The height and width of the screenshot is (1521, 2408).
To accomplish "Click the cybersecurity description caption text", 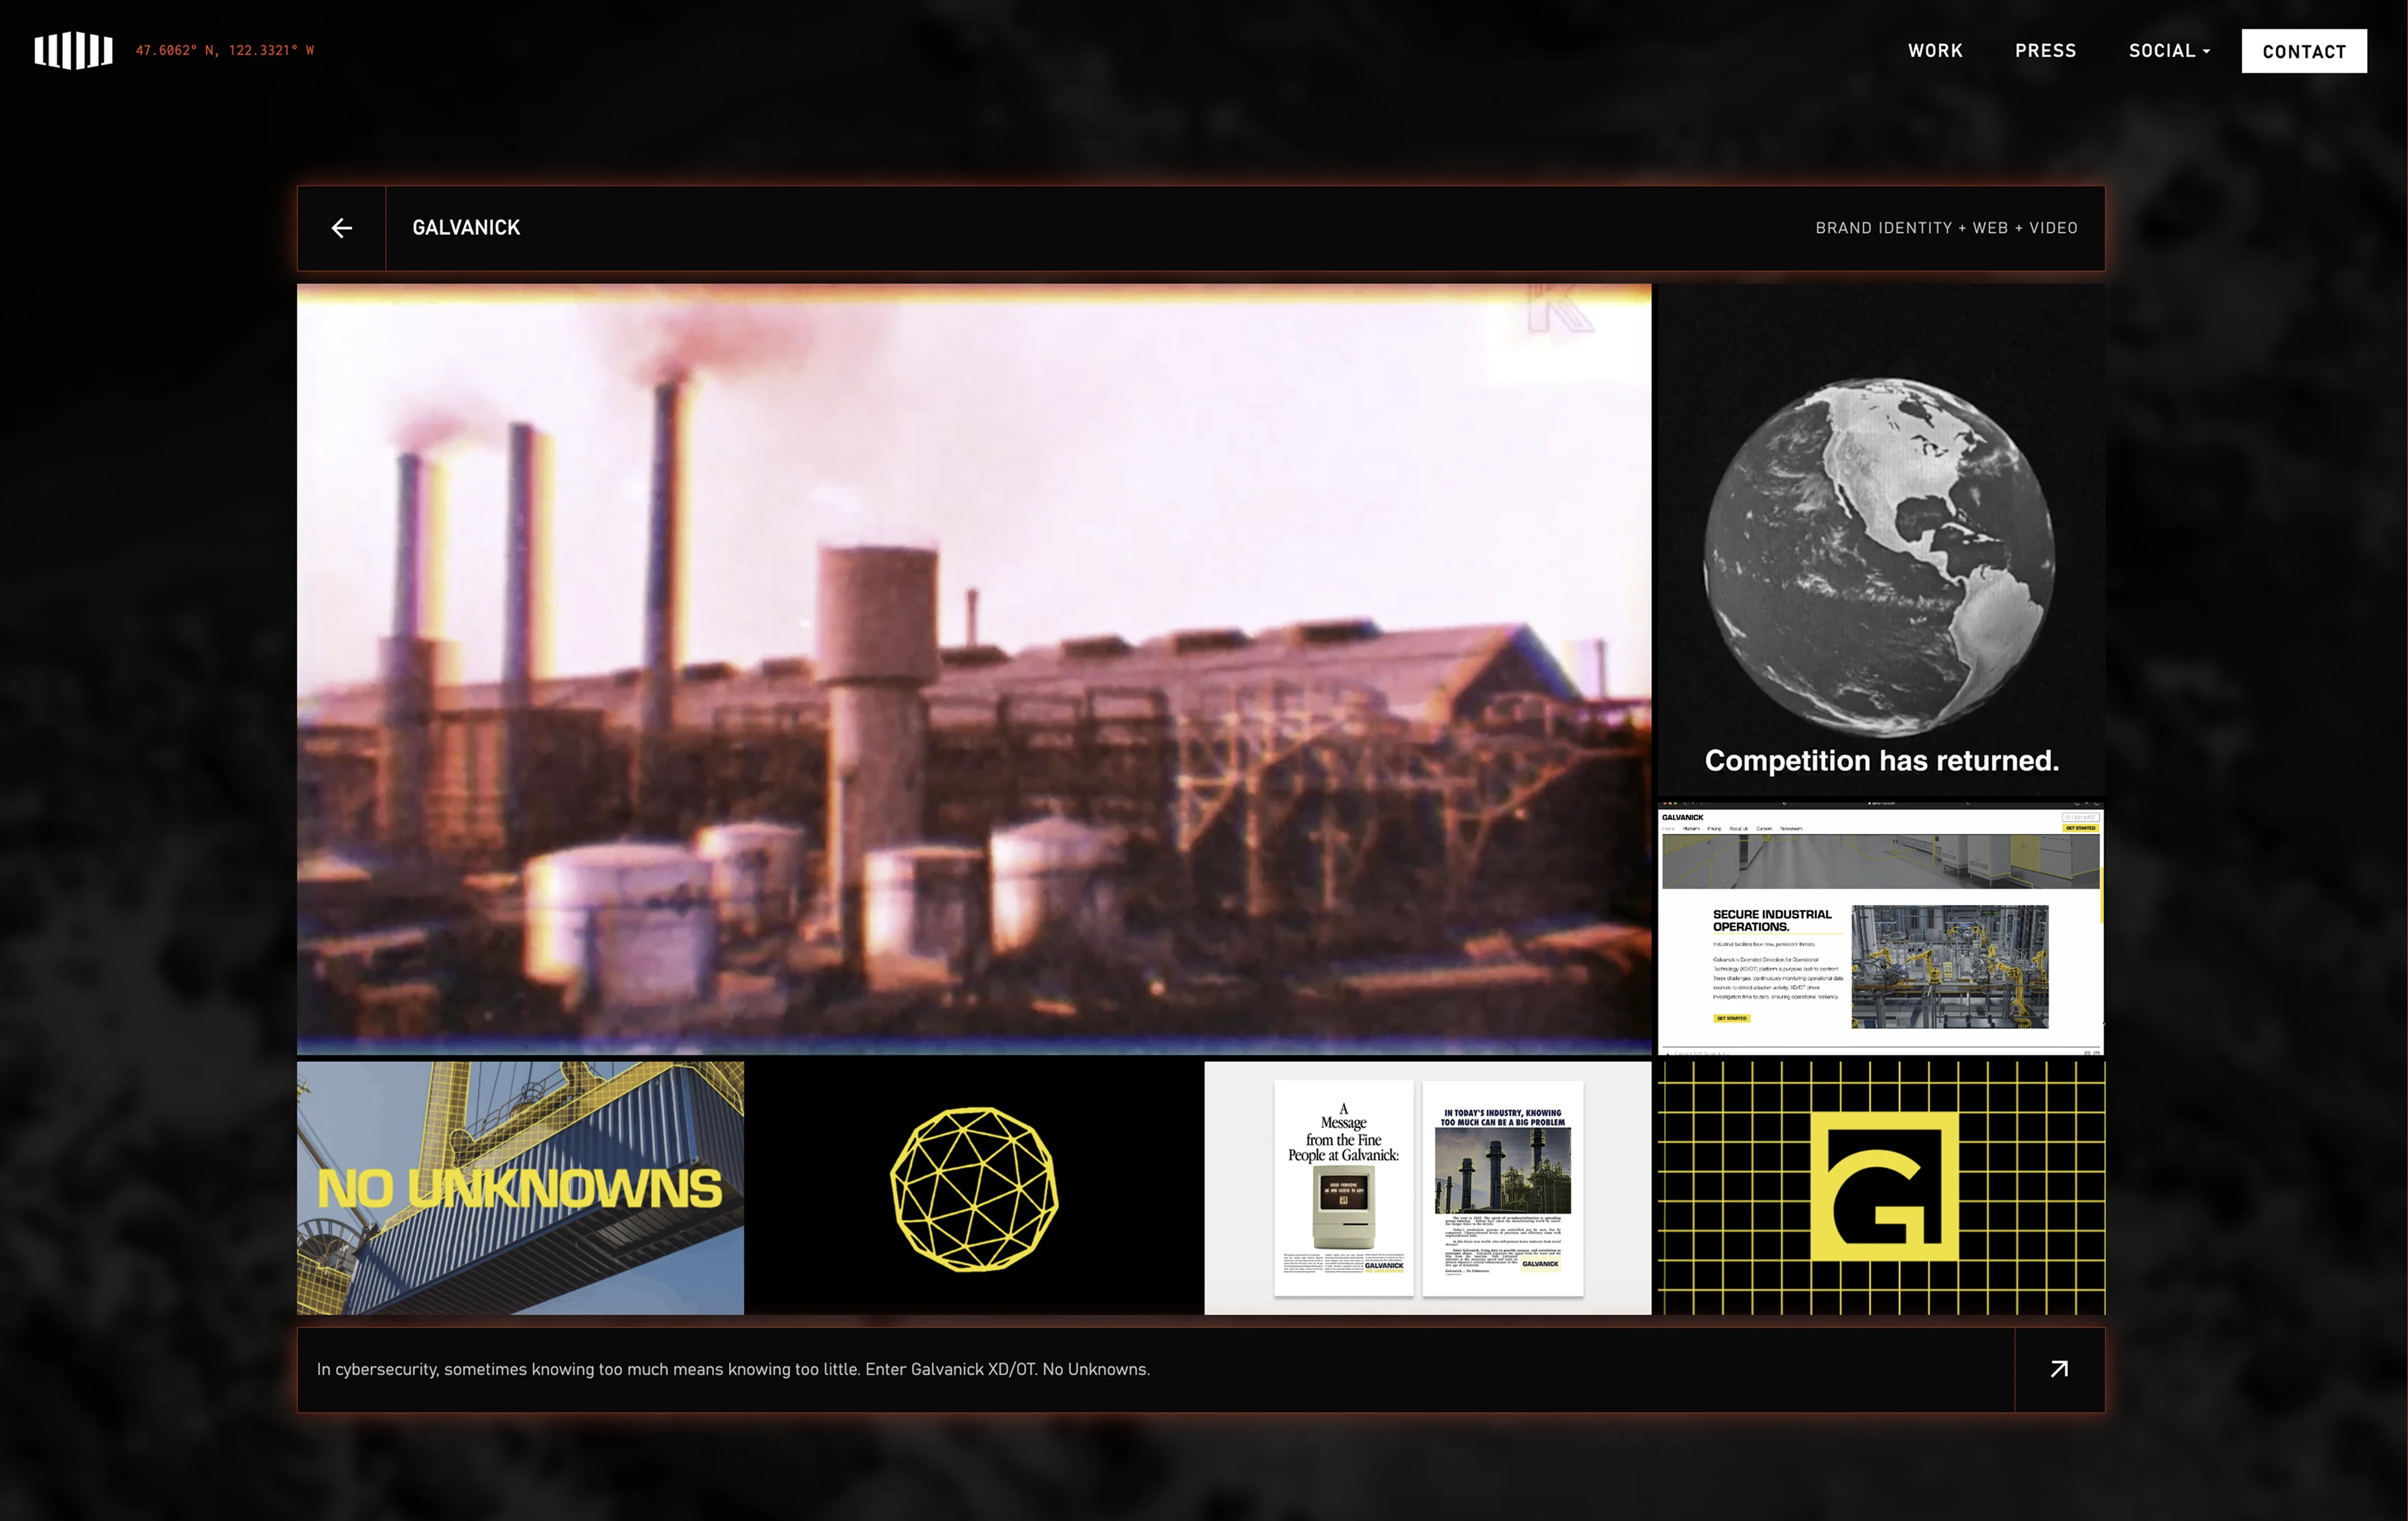I will pyautogui.click(x=733, y=1369).
